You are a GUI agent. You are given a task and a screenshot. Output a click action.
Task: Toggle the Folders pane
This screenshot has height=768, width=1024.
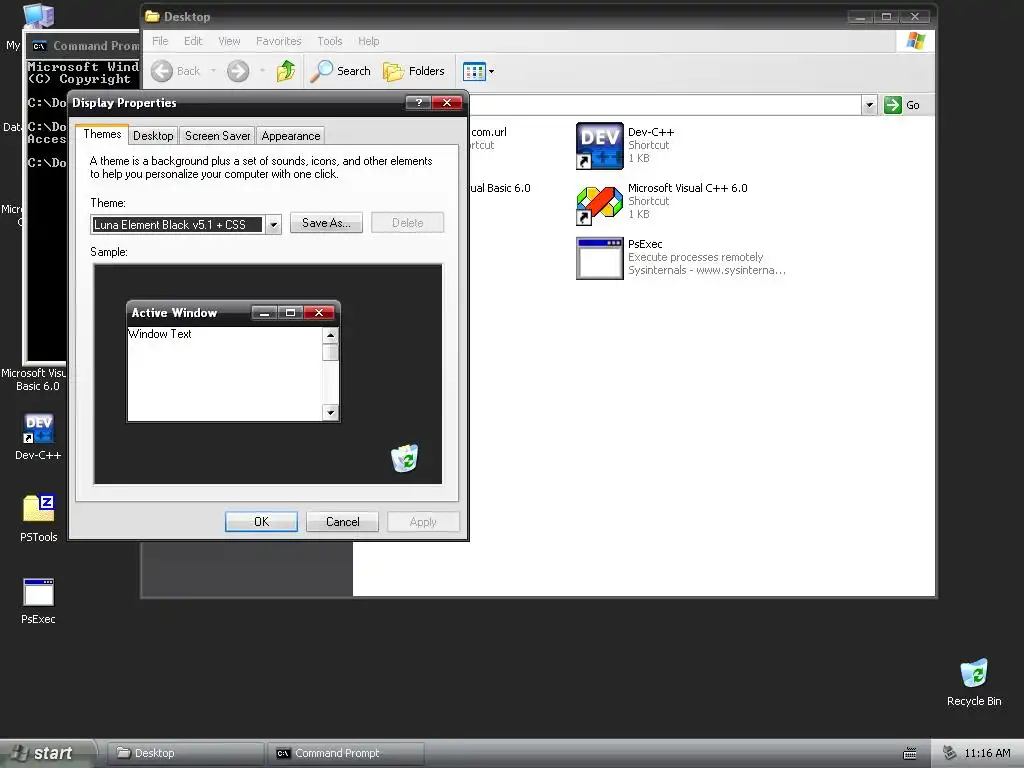coord(414,71)
